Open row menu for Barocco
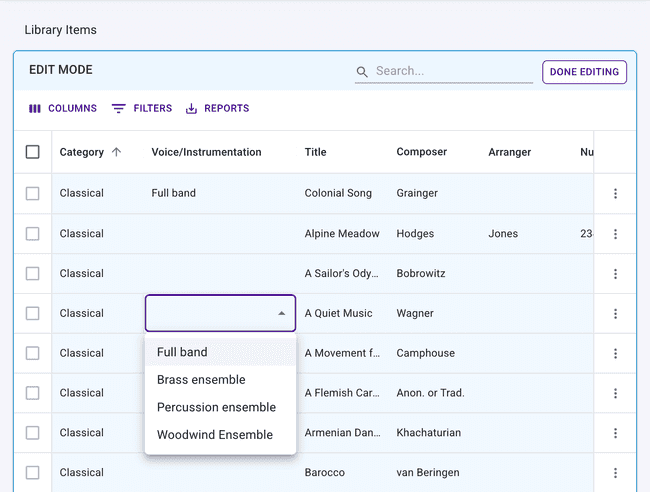Screen dimensions: 650x492 coord(615,473)
